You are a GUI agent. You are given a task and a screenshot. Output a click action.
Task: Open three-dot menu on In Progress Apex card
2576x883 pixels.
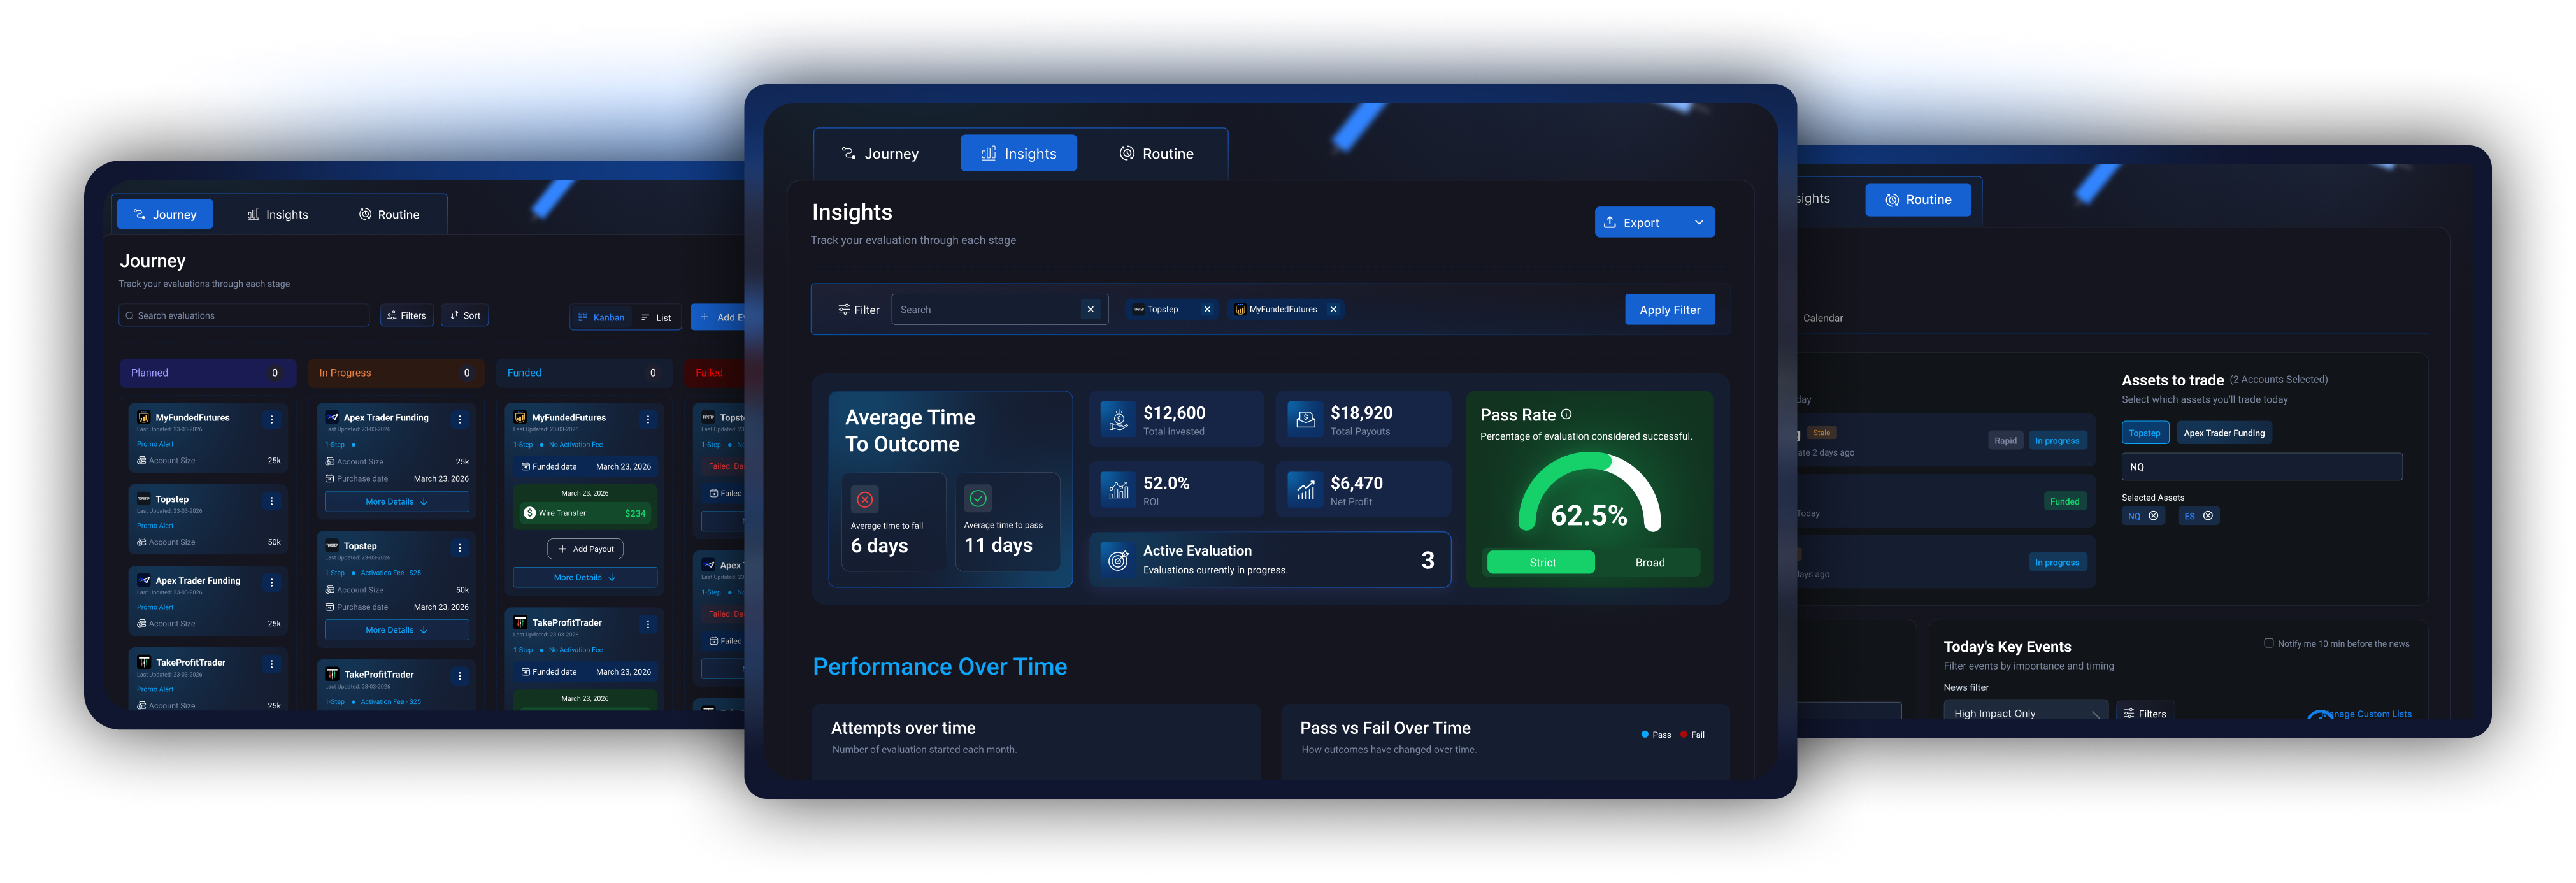460,419
